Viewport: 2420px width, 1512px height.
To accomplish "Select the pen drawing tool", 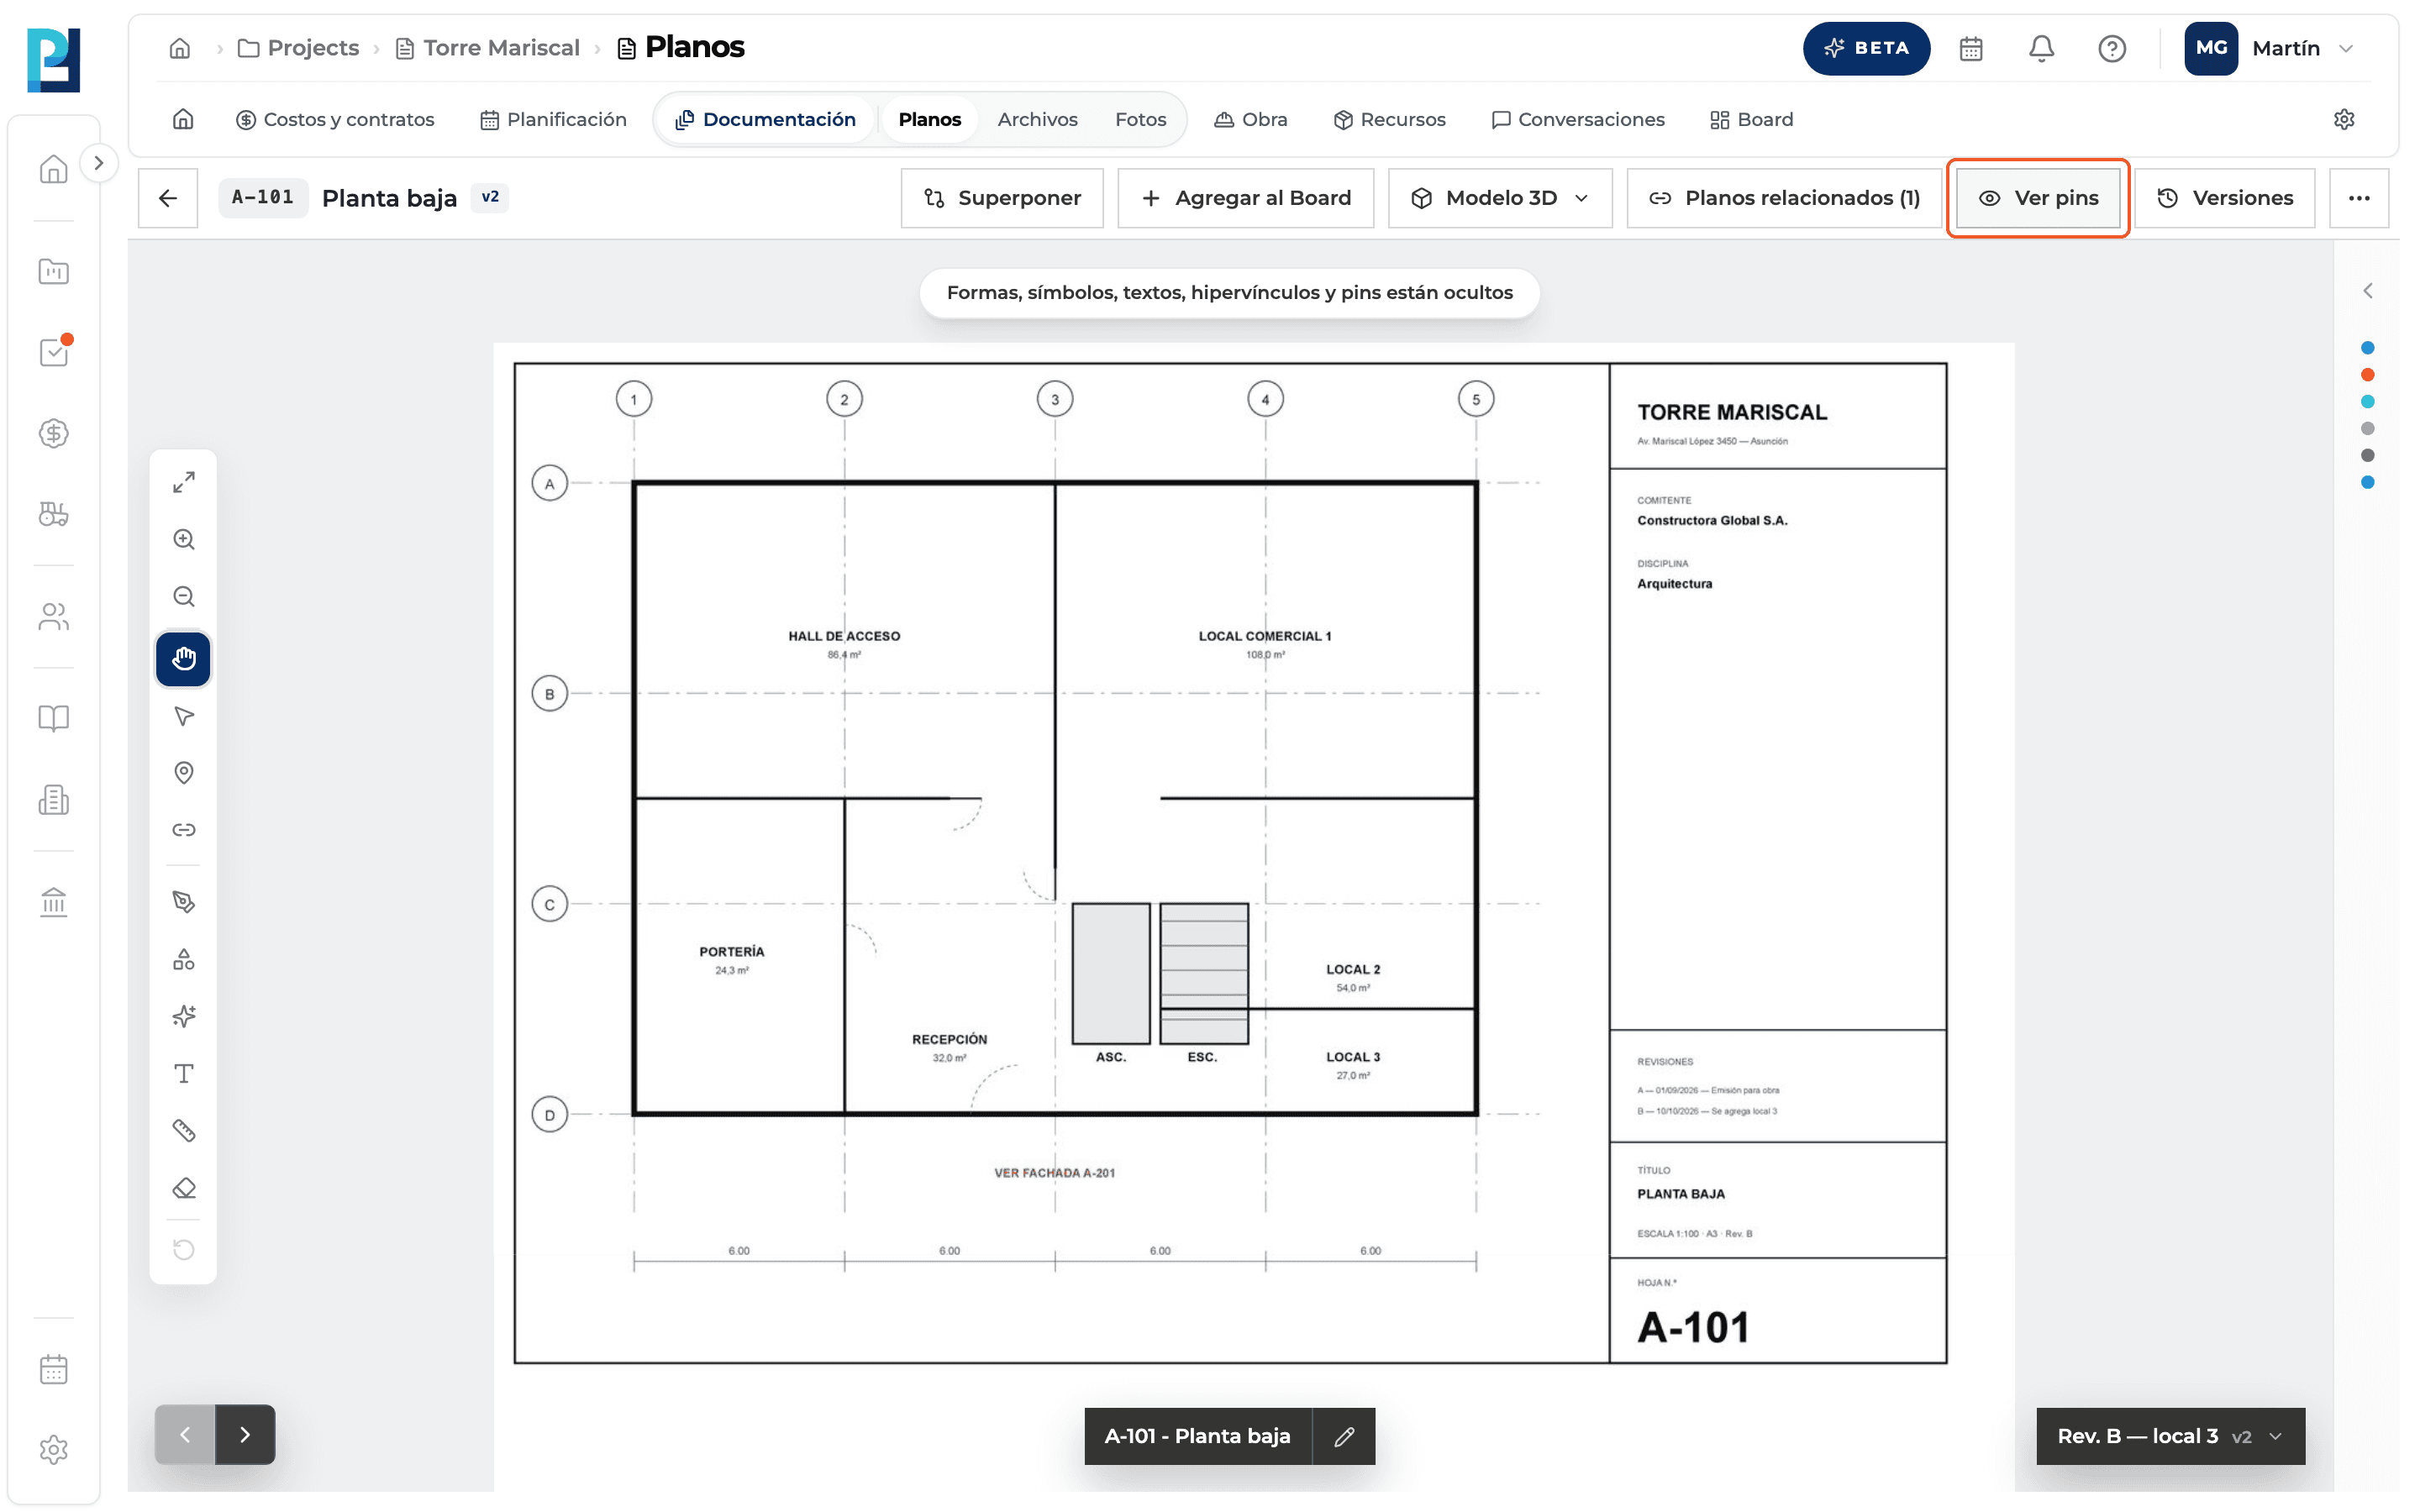I will point(183,902).
